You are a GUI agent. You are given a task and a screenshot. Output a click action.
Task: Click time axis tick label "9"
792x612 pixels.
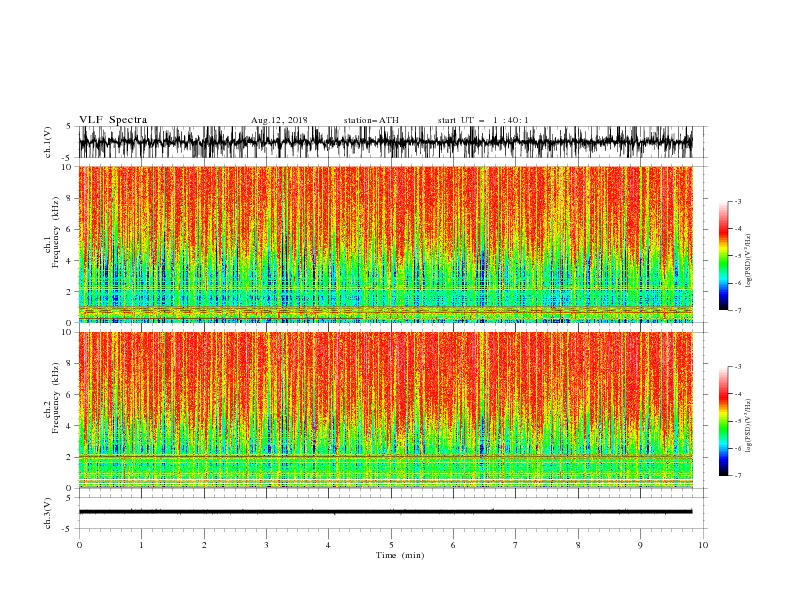point(640,545)
